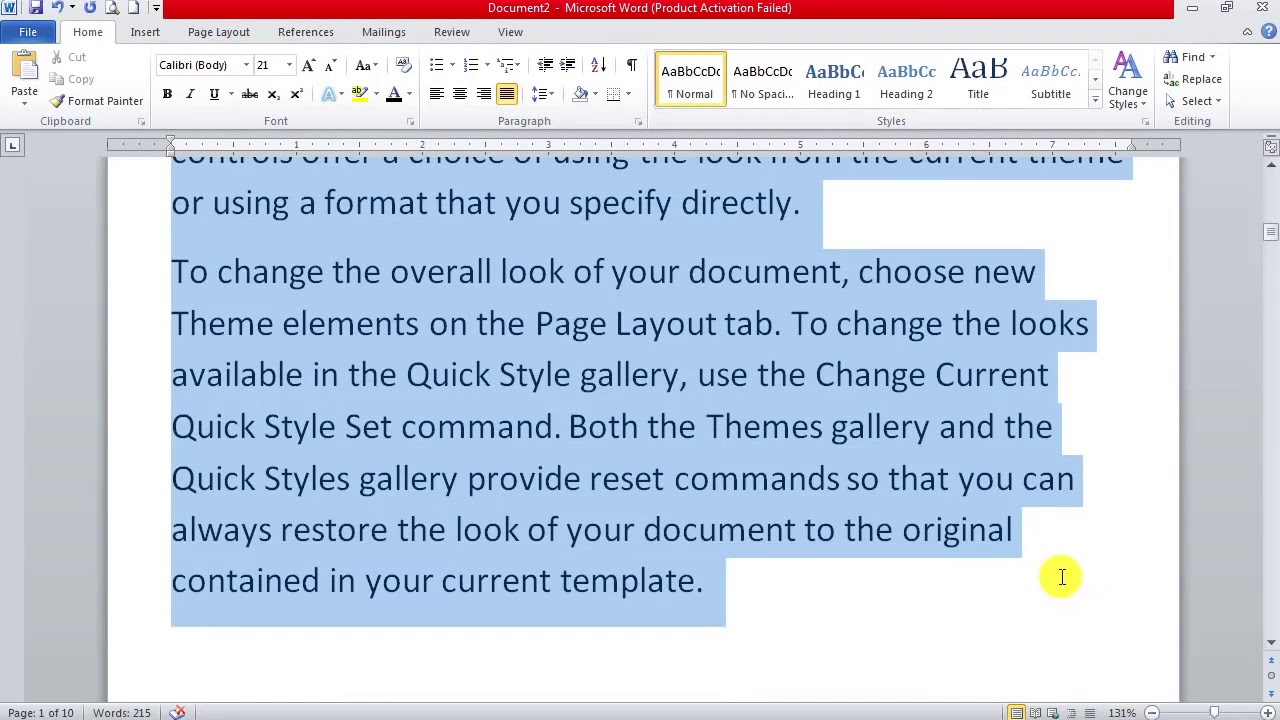Switch to Draft view in status bar
The height and width of the screenshot is (720, 1280).
click(x=1089, y=713)
